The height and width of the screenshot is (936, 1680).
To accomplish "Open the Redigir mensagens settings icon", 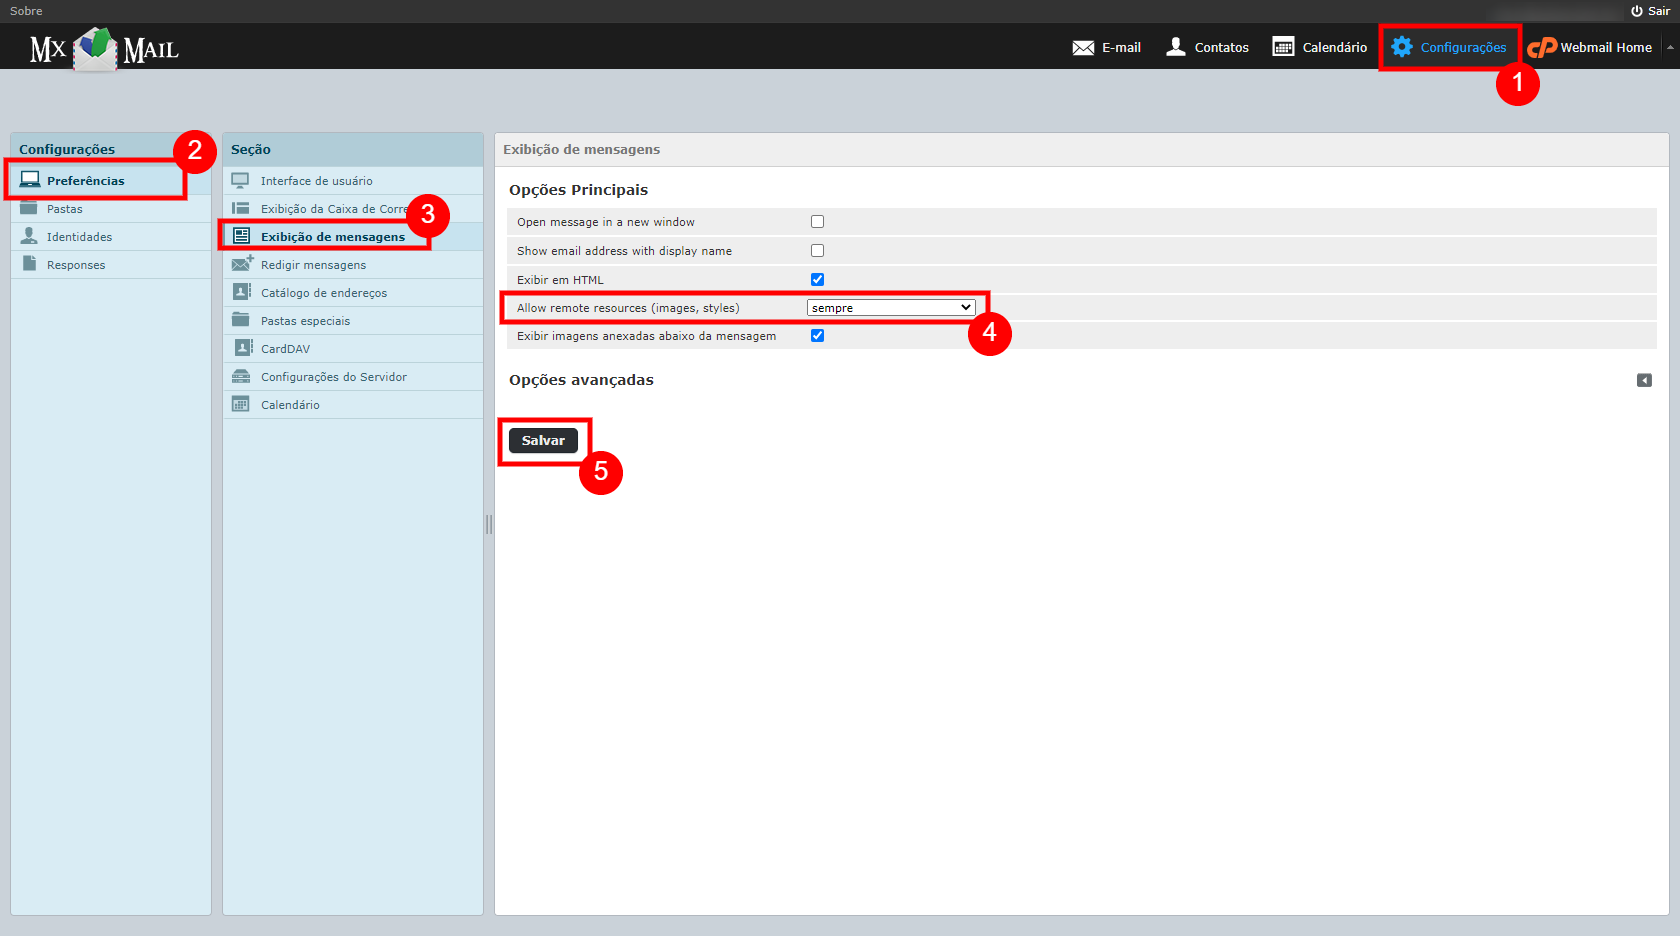I will tap(241, 263).
